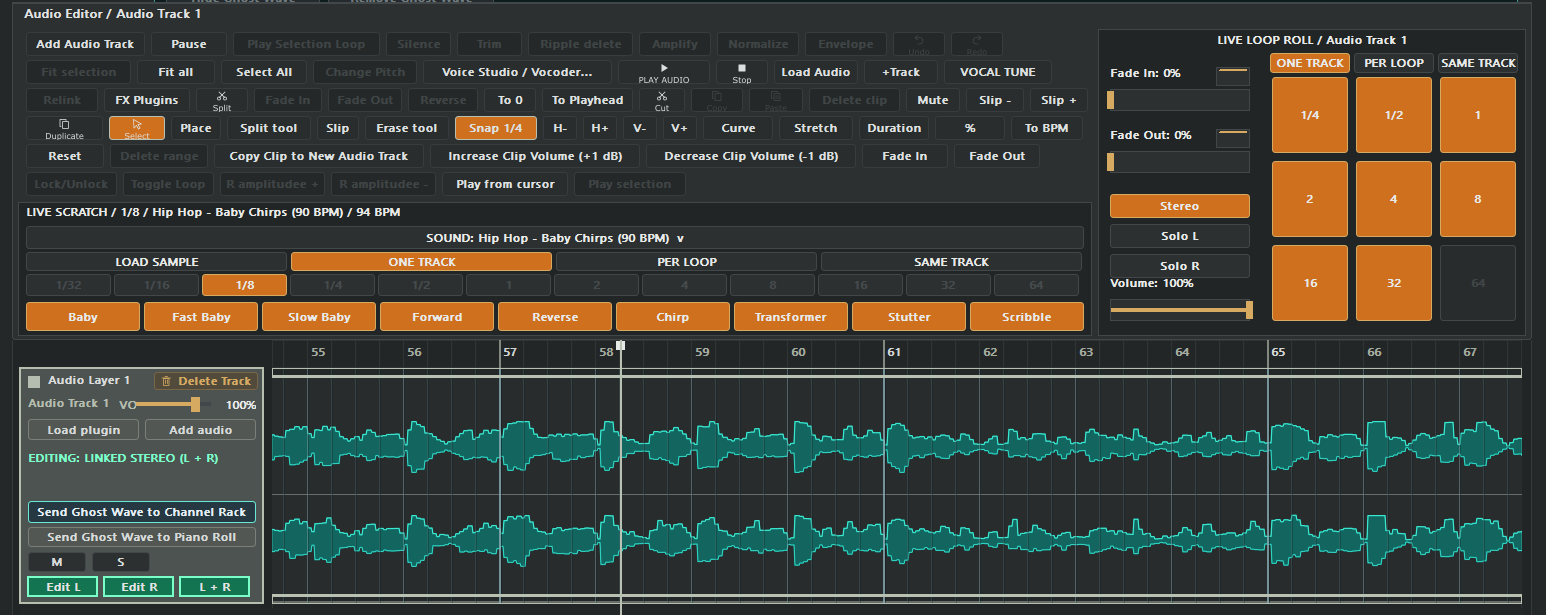The height and width of the screenshot is (615, 1546).
Task: Click the Pause button
Action: (188, 44)
